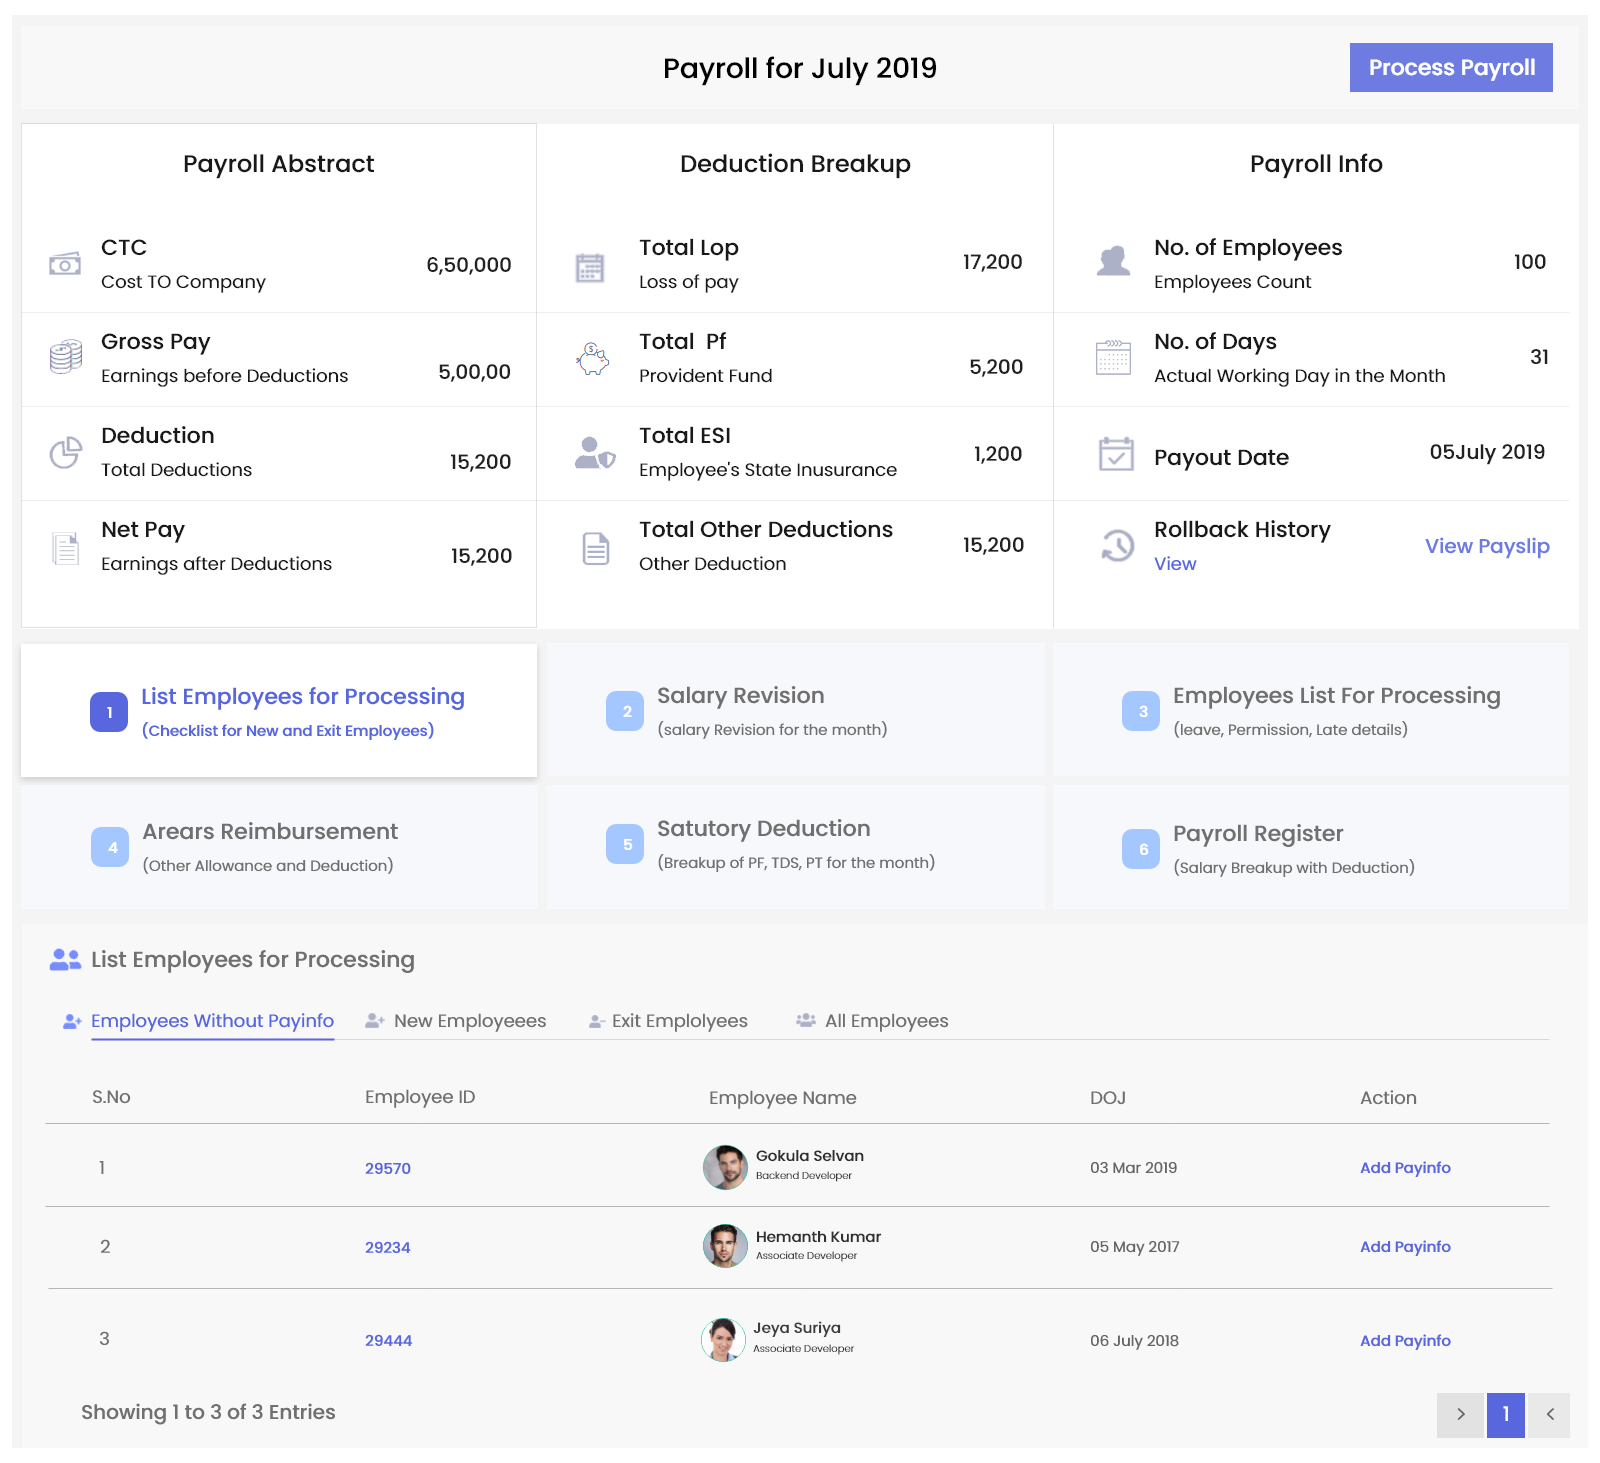Click the CTC cash icon

point(65,264)
